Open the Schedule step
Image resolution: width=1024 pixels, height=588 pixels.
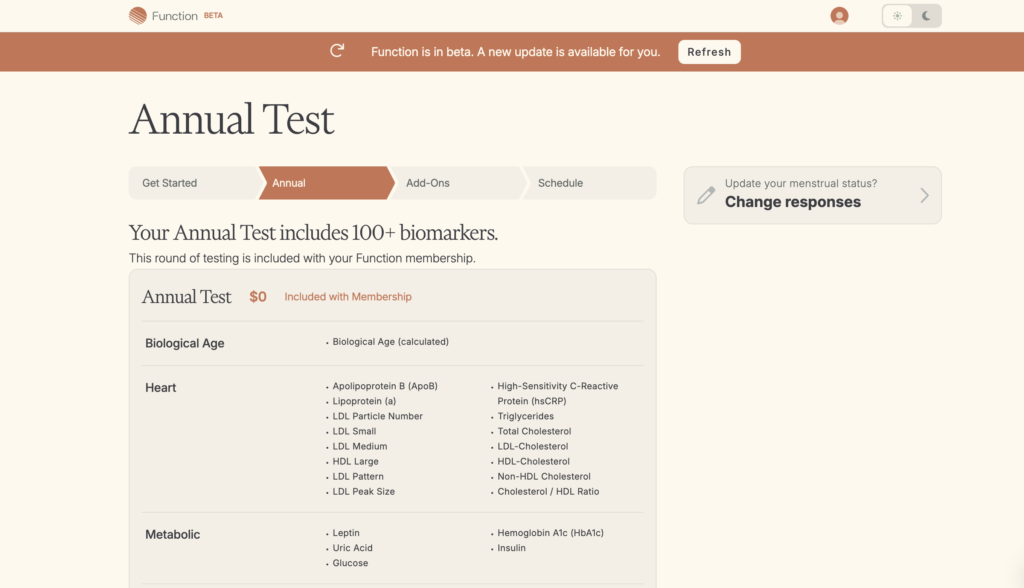[x=589, y=183]
